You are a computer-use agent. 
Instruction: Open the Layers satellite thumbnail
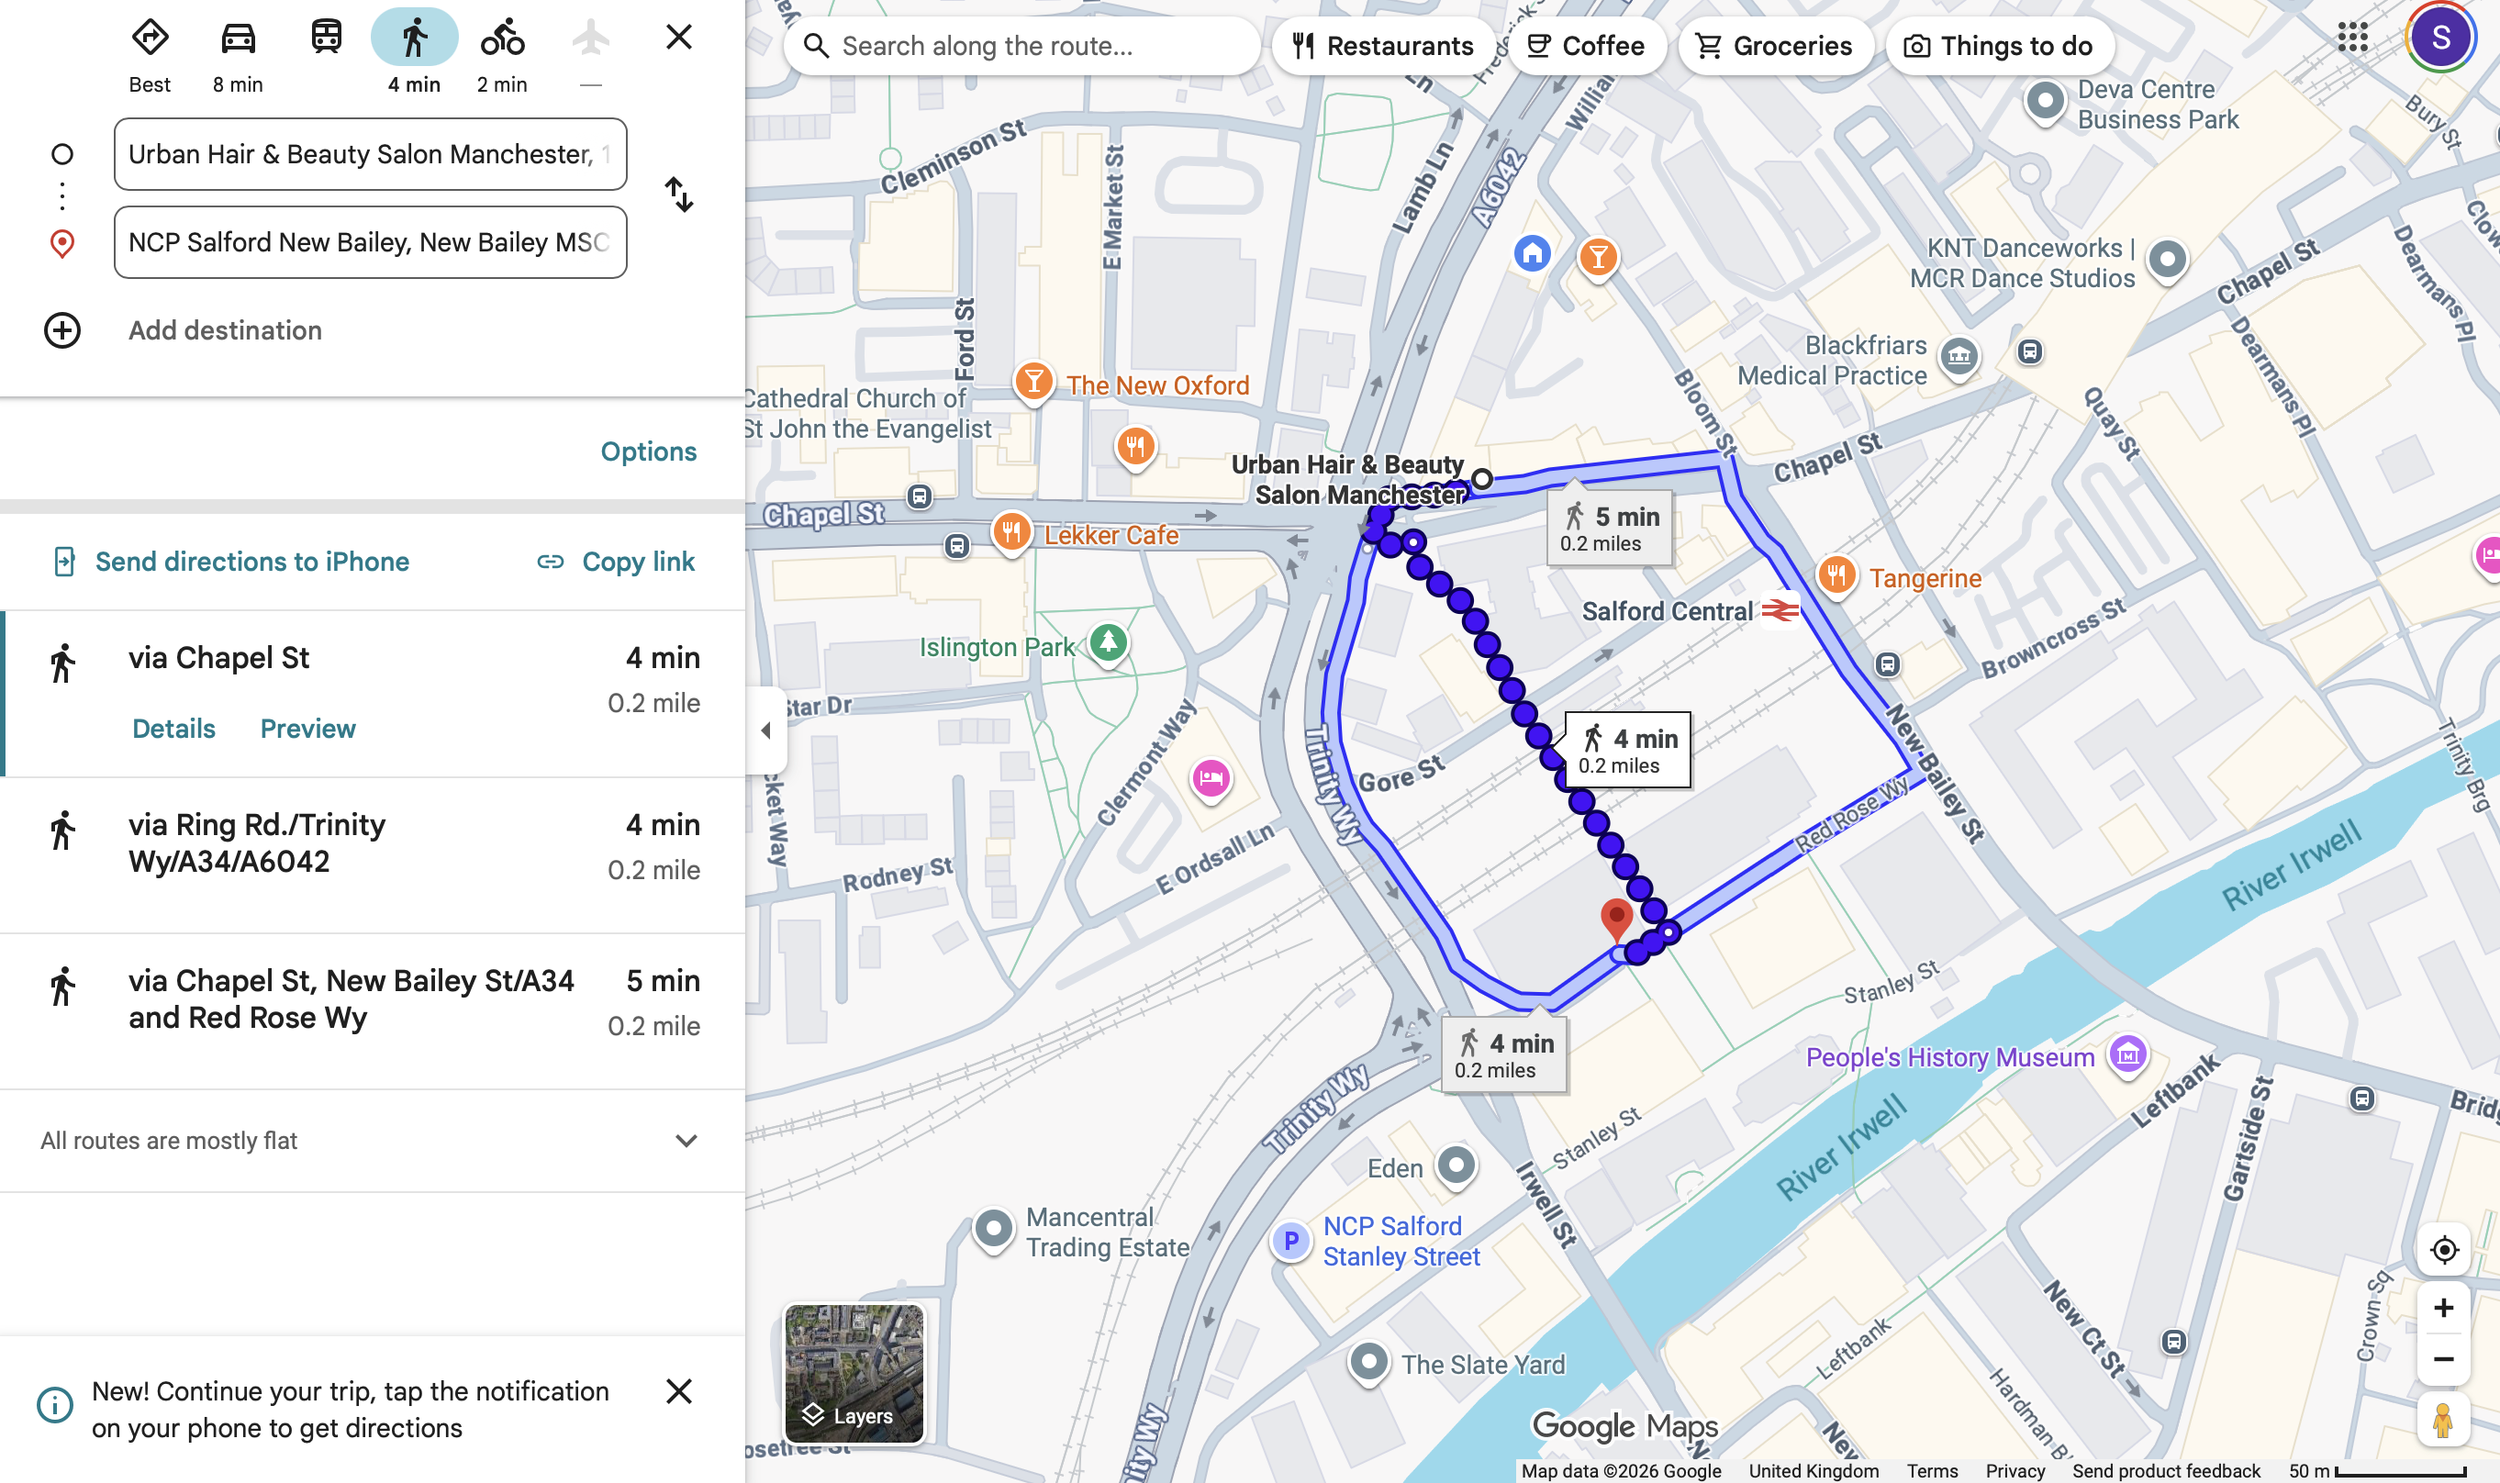click(854, 1373)
